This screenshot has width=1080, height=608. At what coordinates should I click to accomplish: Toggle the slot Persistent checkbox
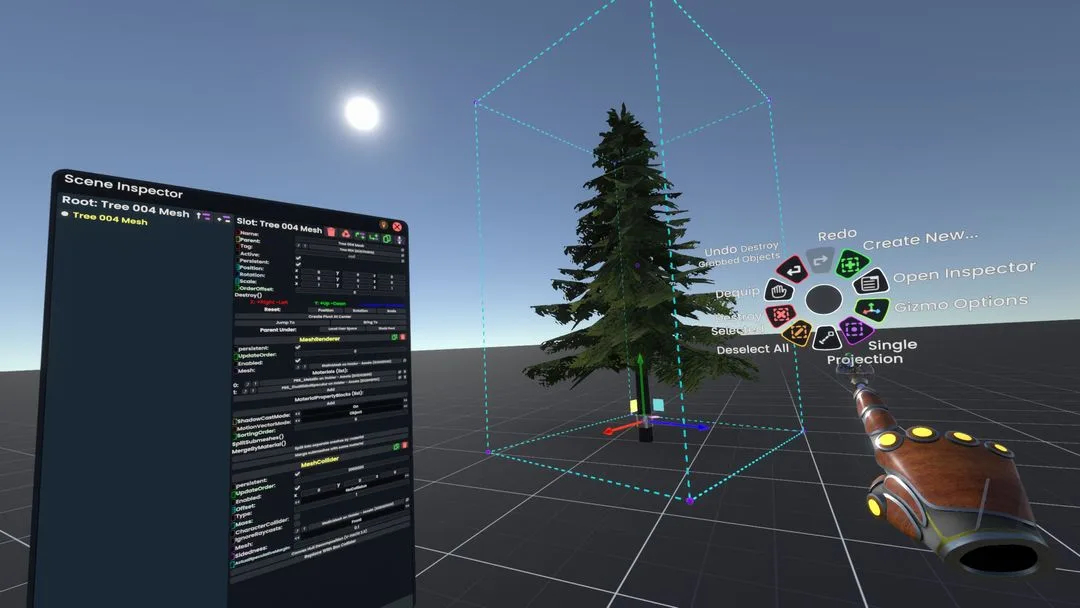298,264
